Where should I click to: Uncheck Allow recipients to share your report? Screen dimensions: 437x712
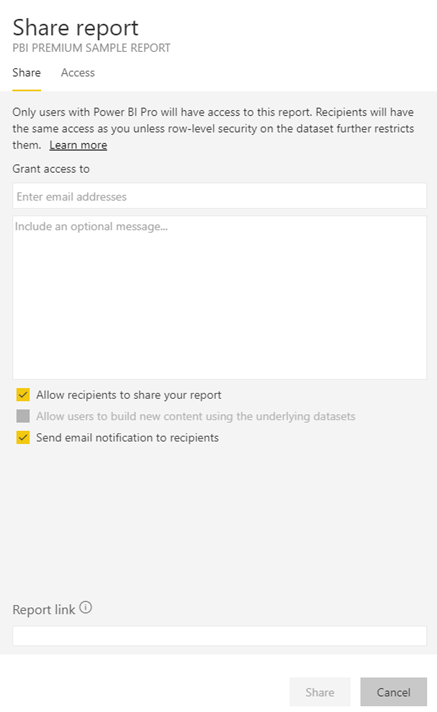[23, 395]
